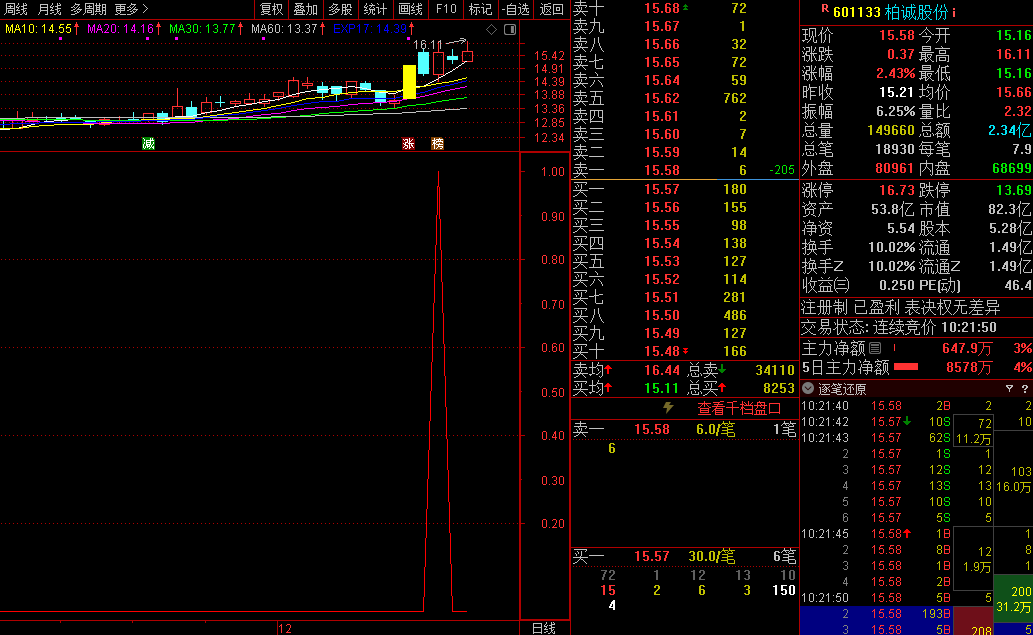Click the 榜 marker below the candles
The image size is (1033, 635).
437,143
